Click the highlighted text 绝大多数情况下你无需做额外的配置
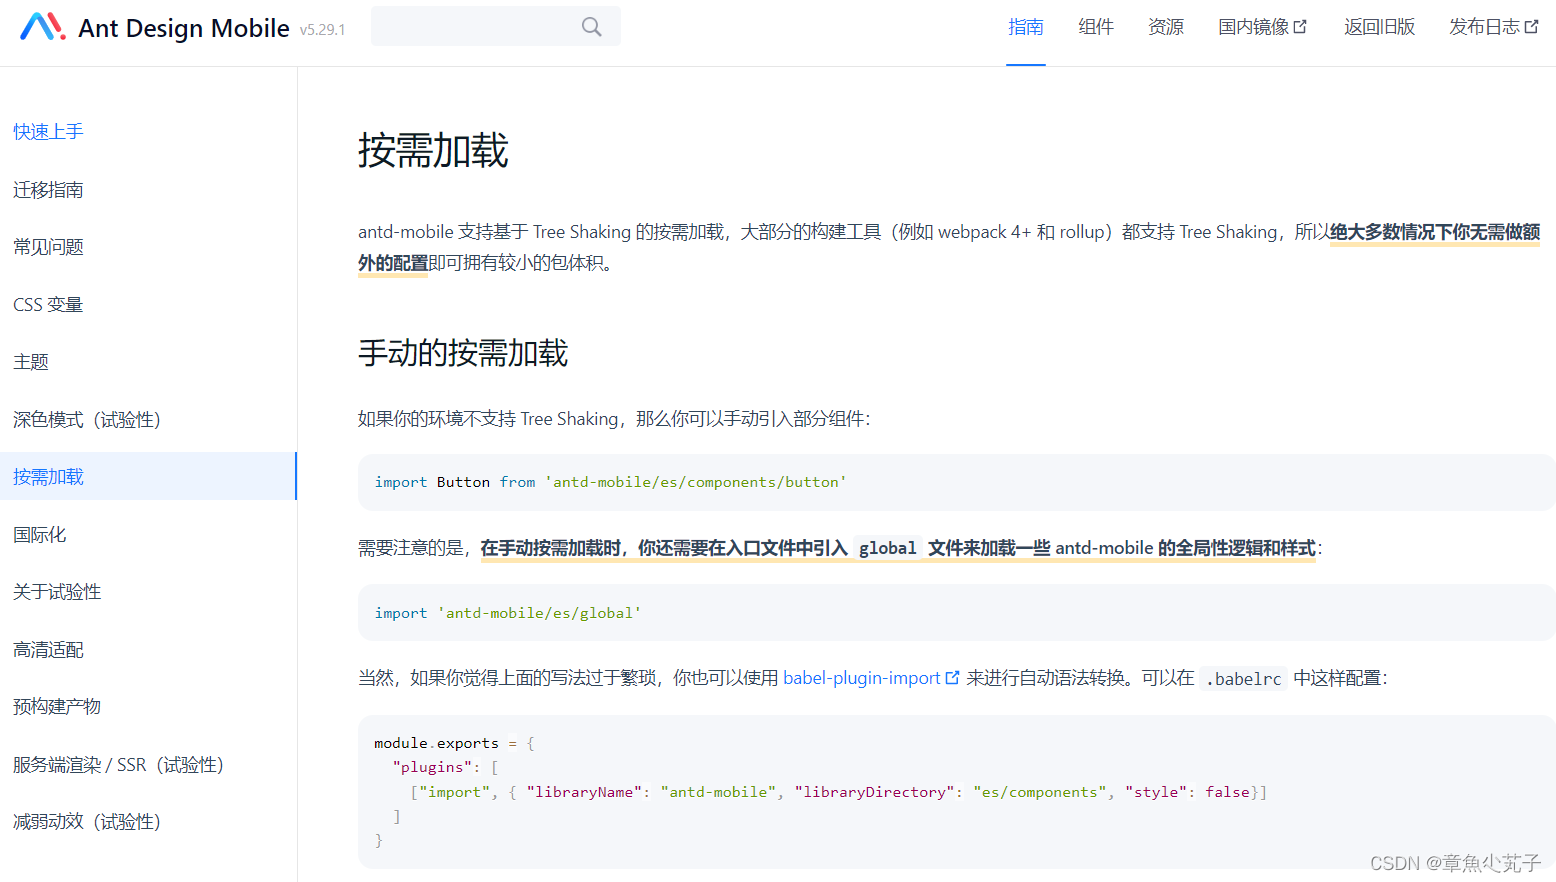Viewport: 1556px width, 882px height. coord(949,247)
